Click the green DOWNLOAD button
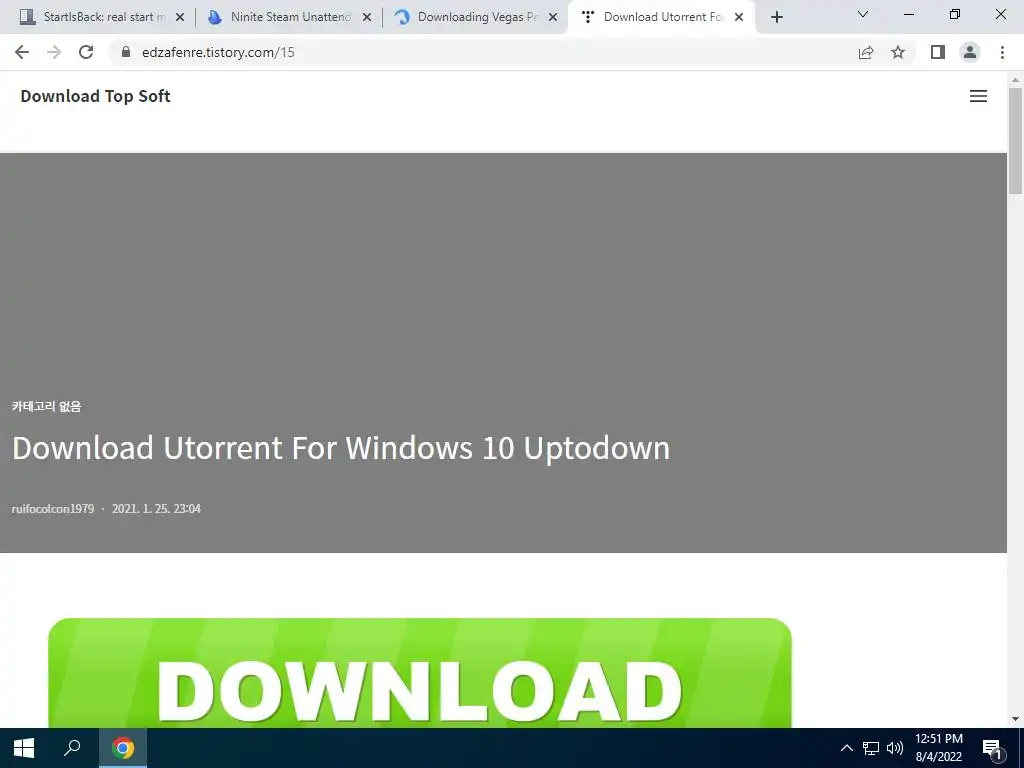The image size is (1024, 768). [x=420, y=673]
